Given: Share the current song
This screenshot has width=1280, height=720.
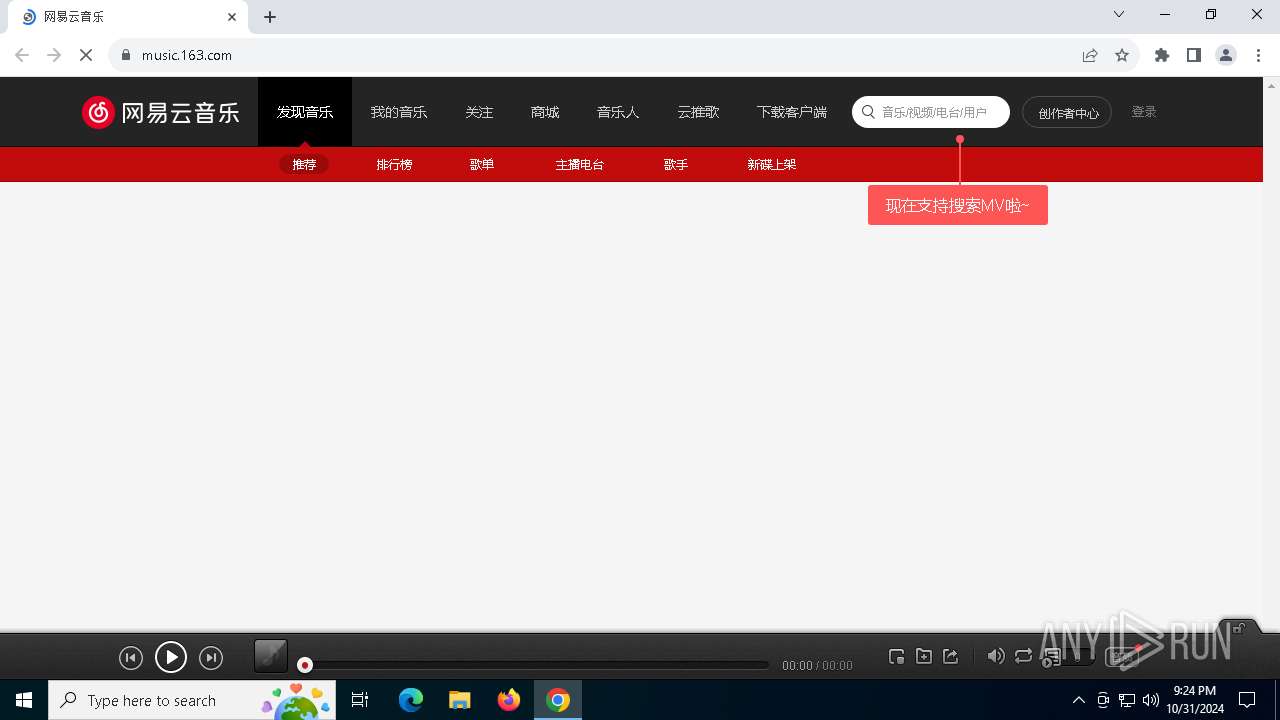Looking at the screenshot, I should point(951,657).
